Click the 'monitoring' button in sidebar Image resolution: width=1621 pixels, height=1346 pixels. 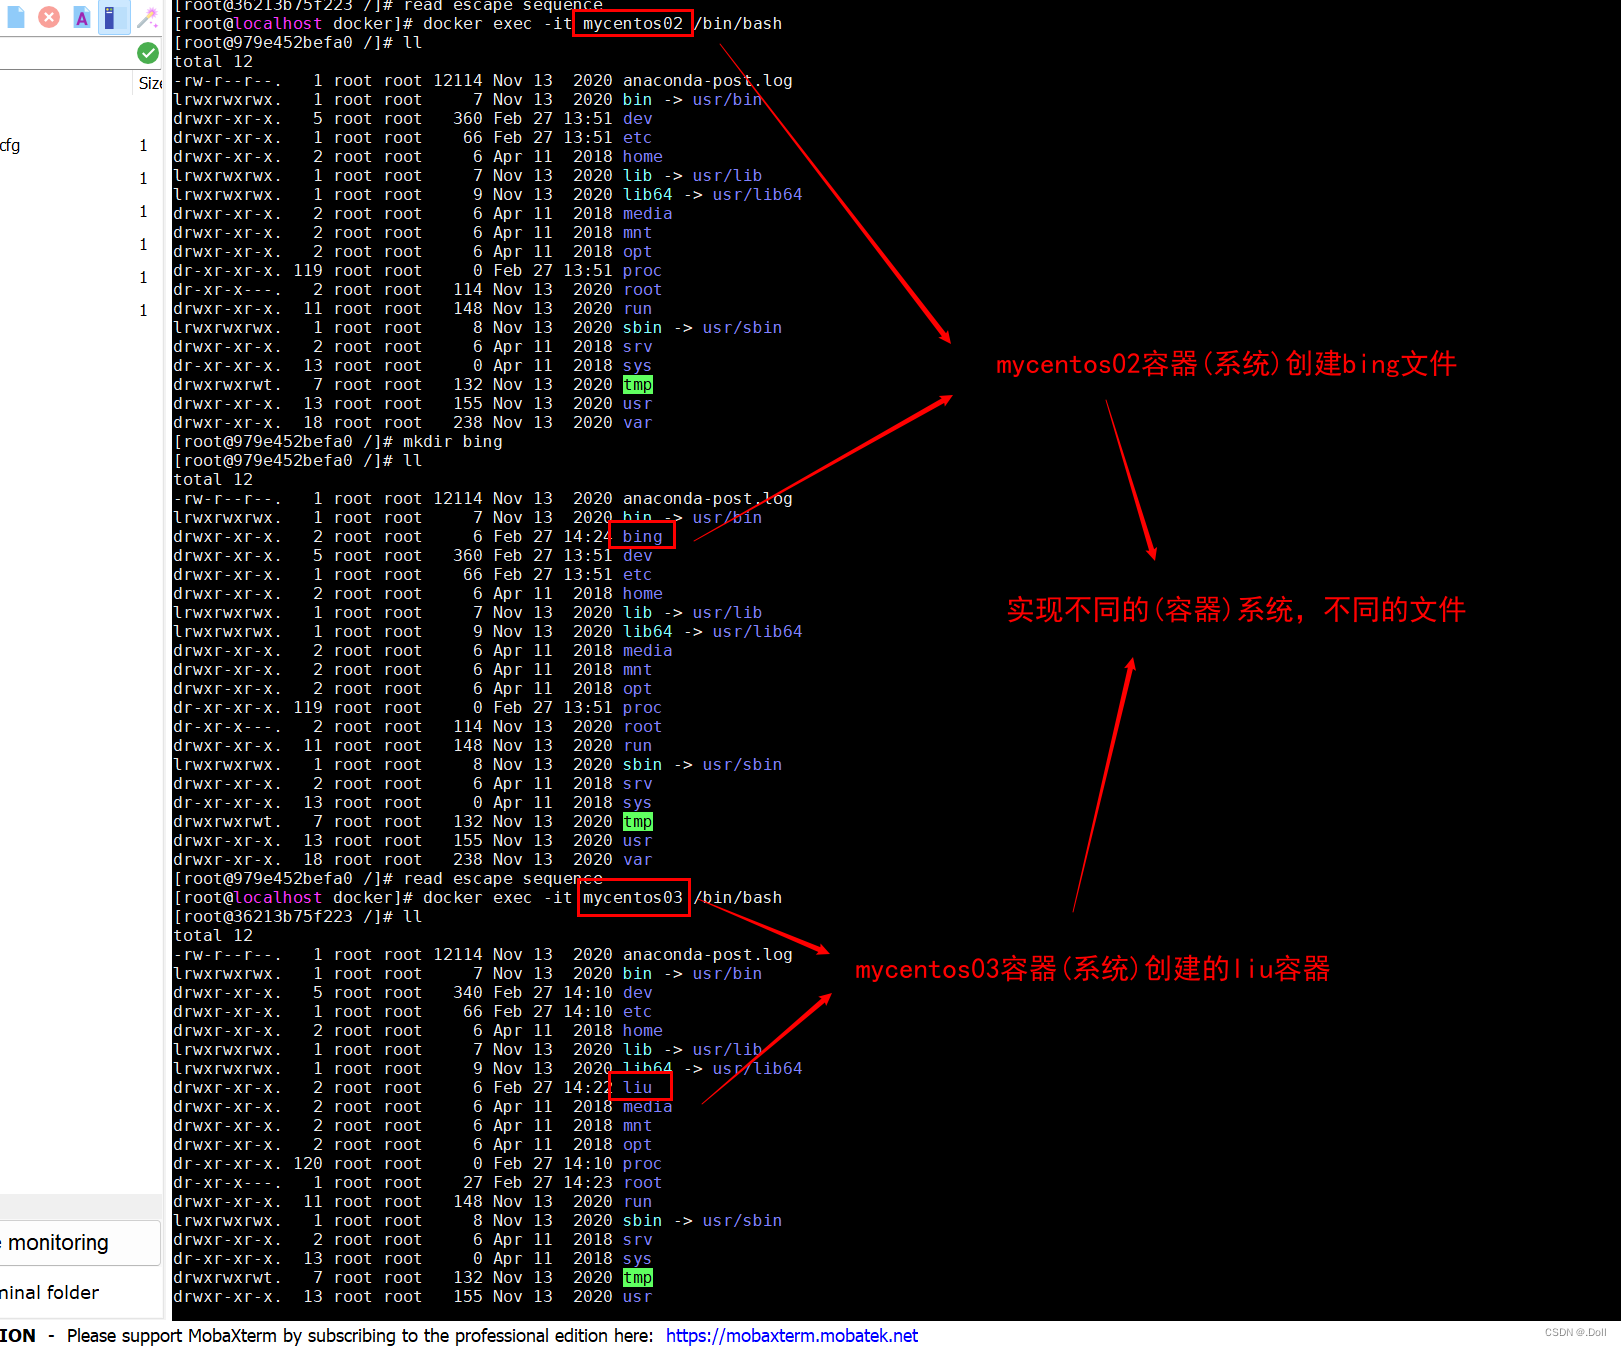tap(79, 1242)
